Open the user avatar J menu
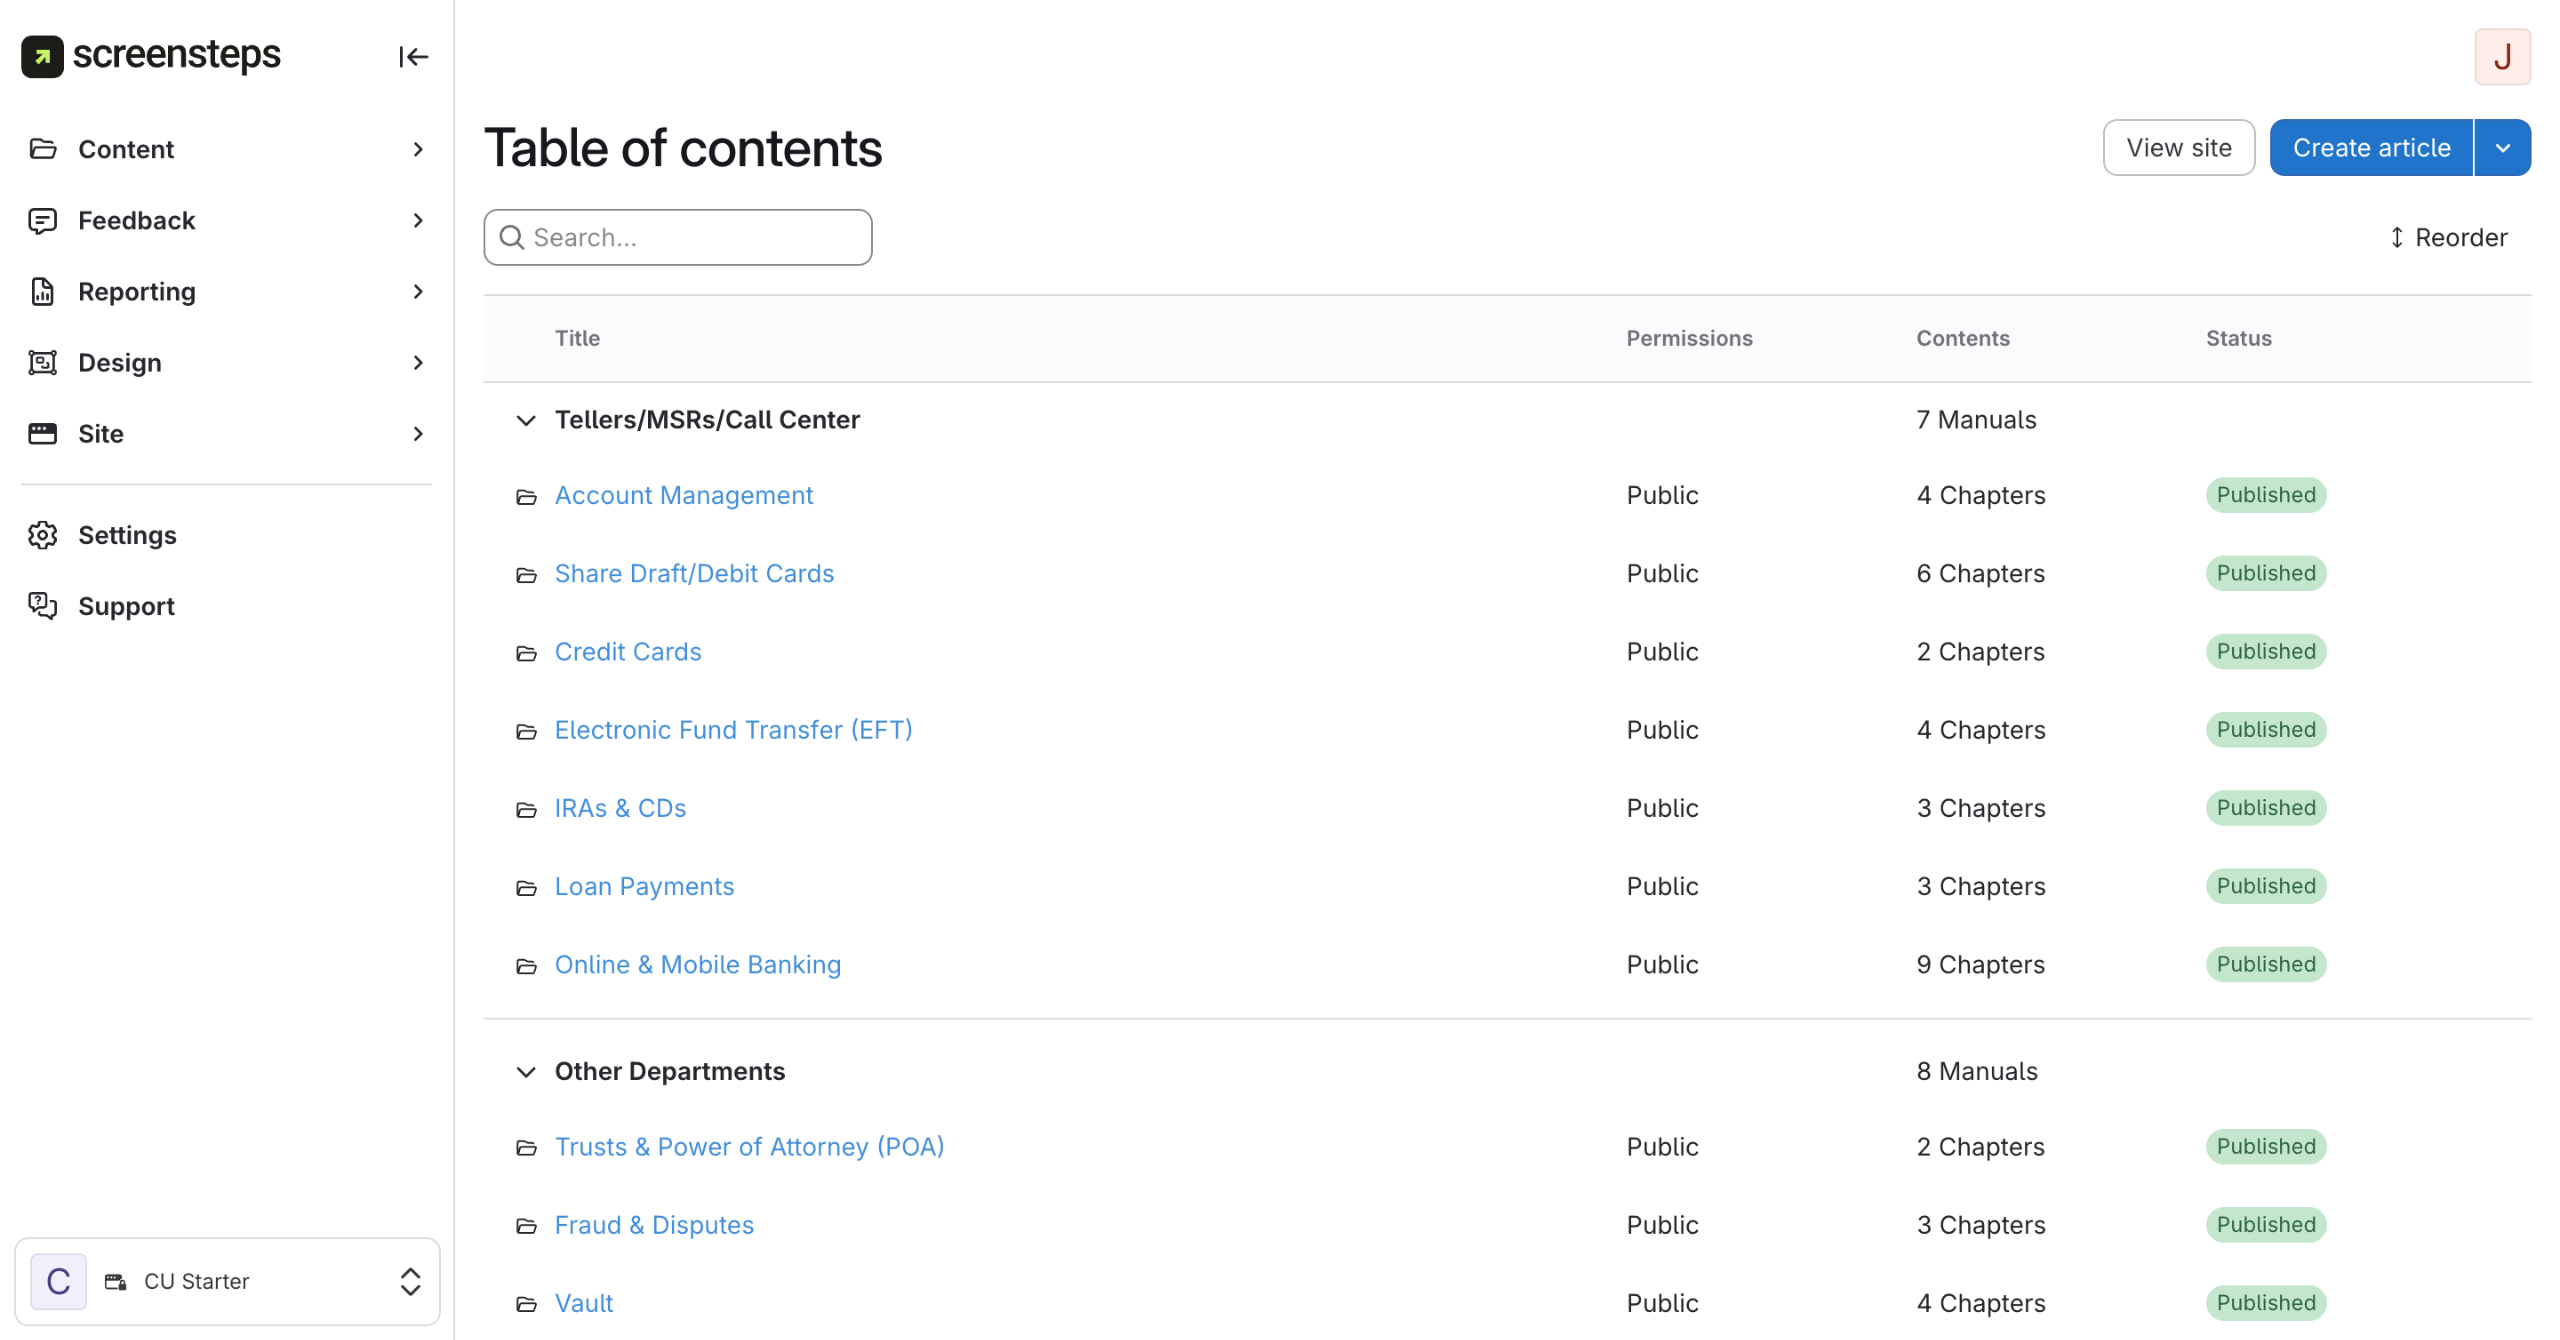Screen dimensions: 2560x1340 pyautogui.click(x=2501, y=57)
